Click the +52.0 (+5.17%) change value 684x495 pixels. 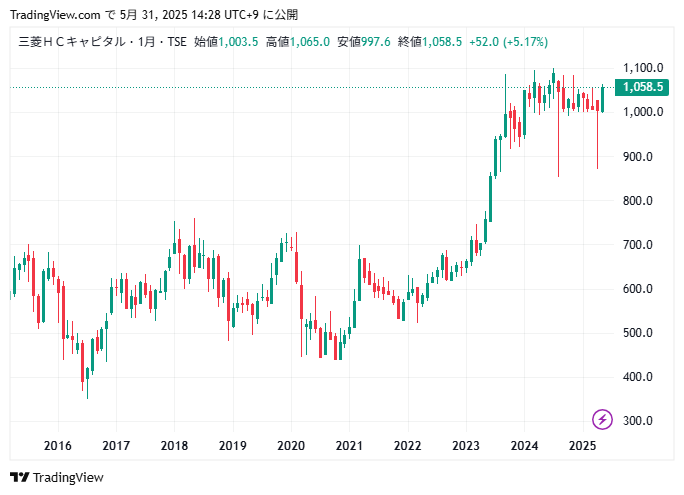coord(509,42)
